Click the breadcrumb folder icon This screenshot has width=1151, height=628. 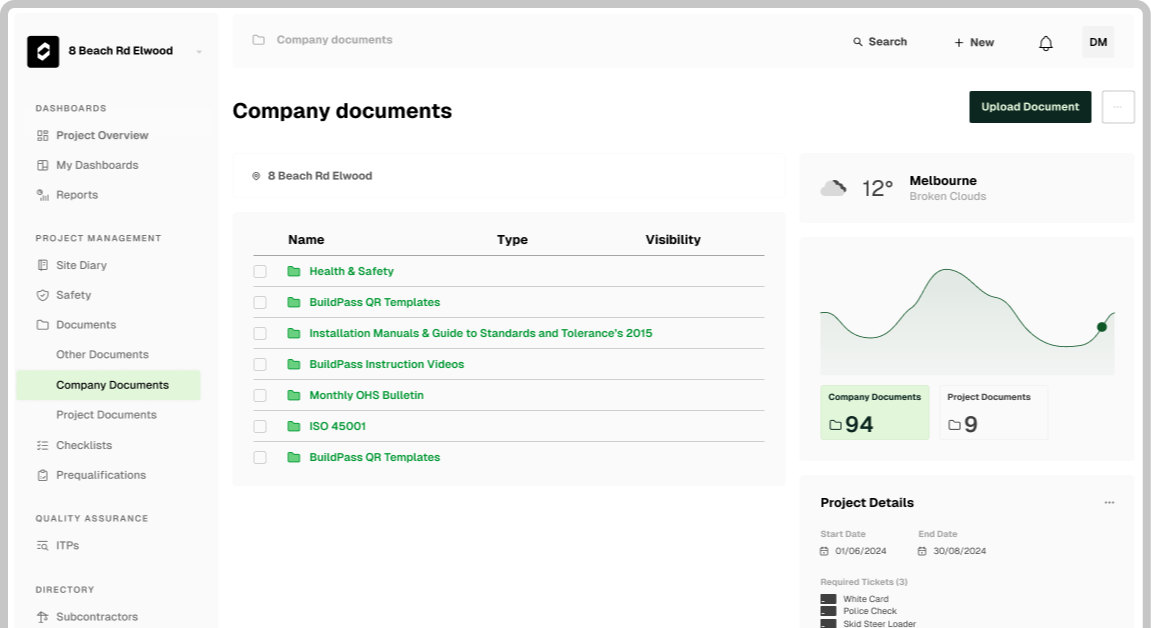tap(258, 40)
